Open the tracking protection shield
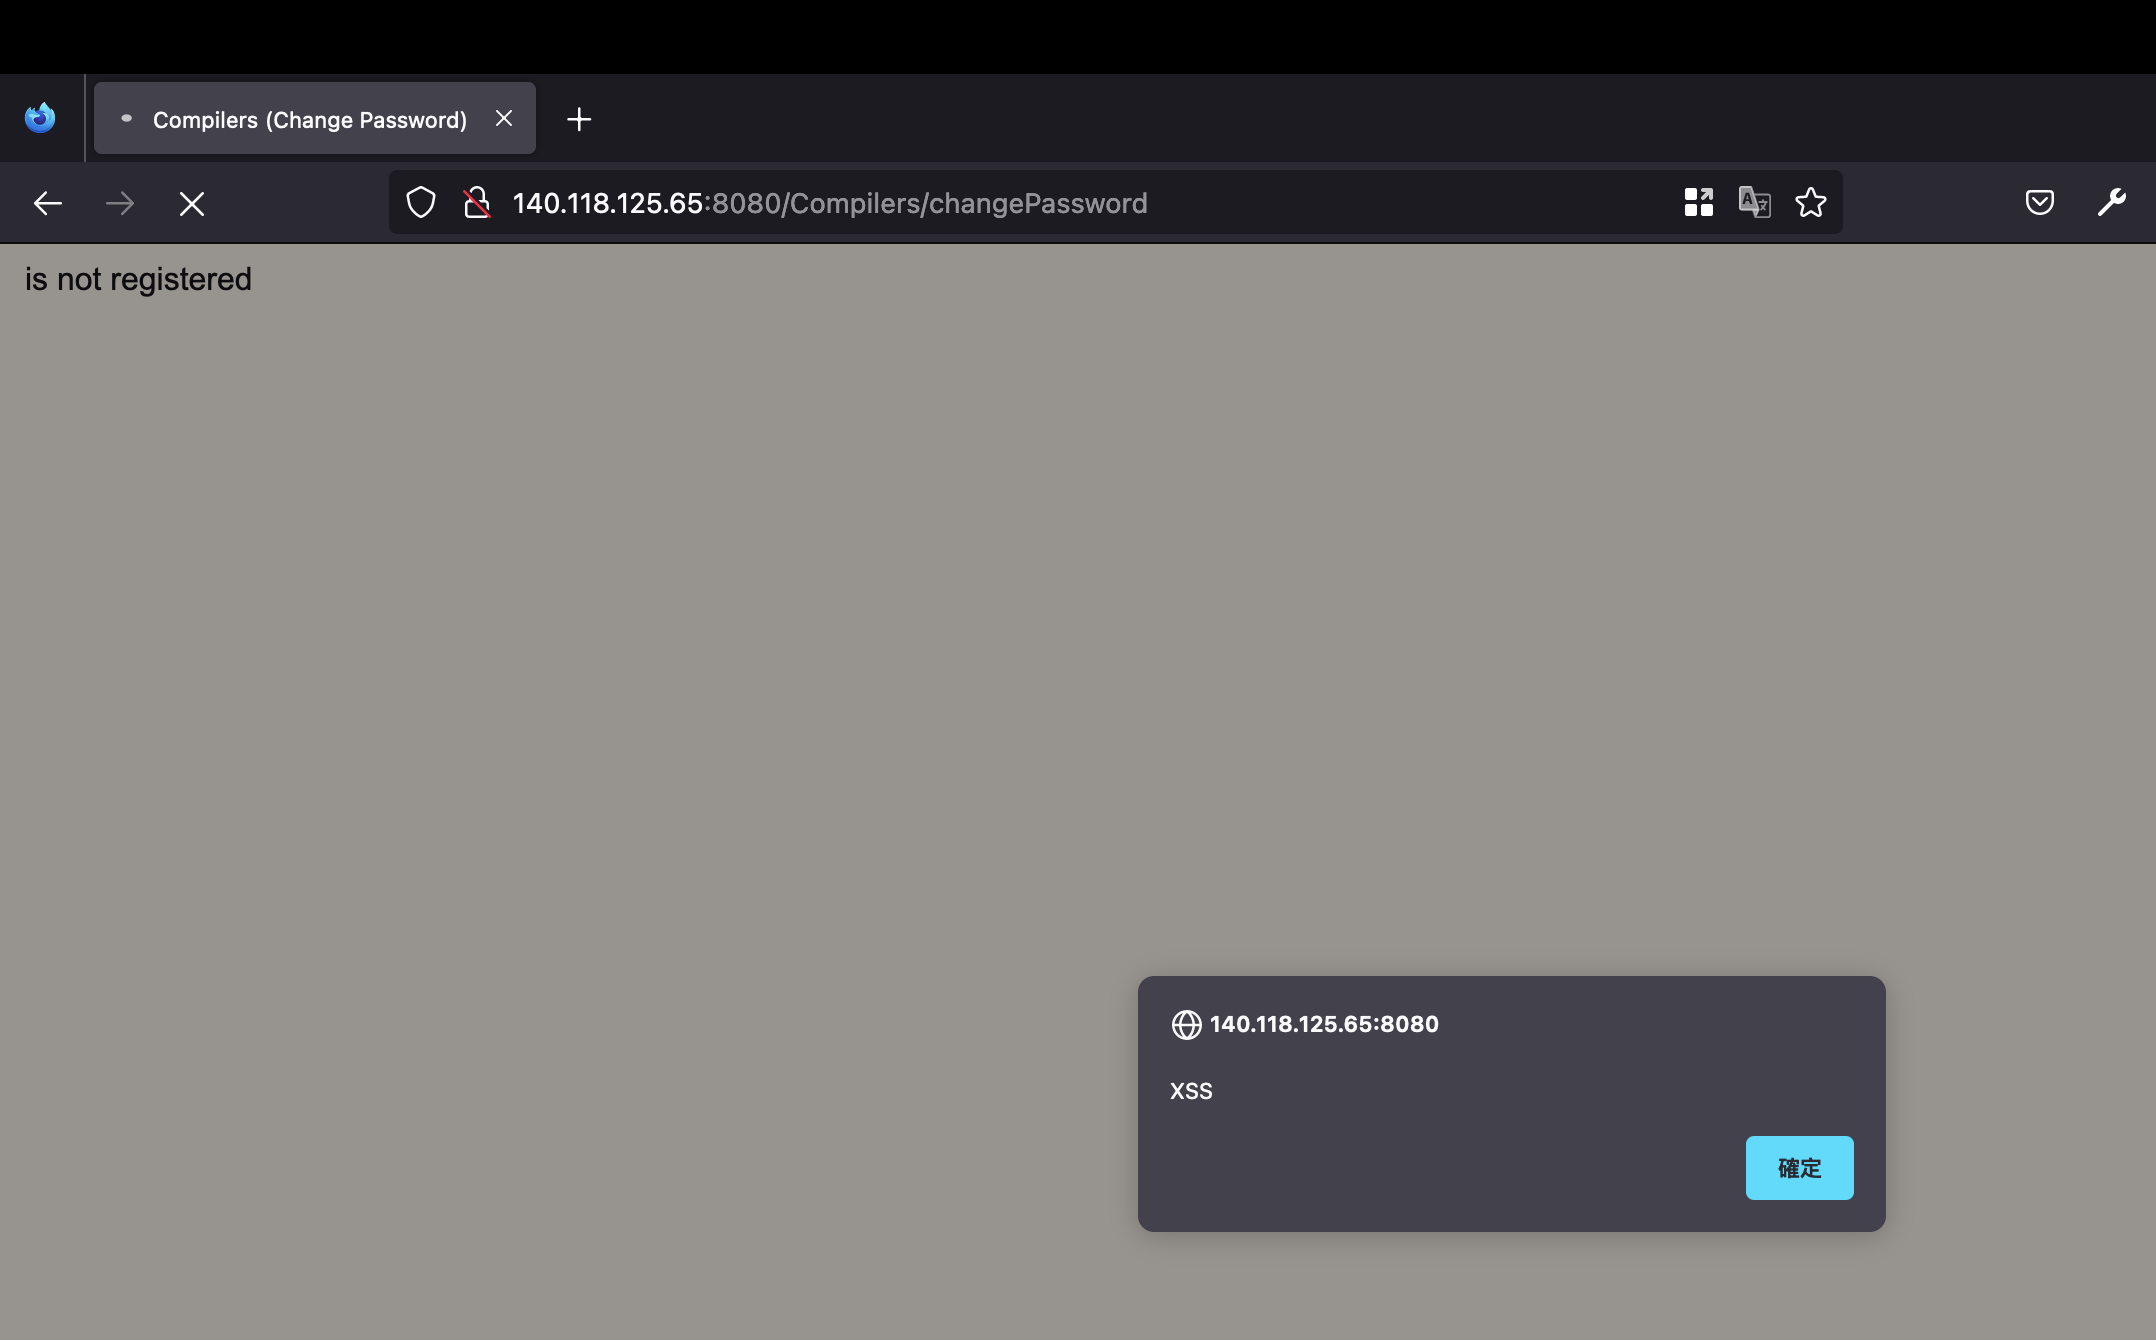 (x=421, y=202)
